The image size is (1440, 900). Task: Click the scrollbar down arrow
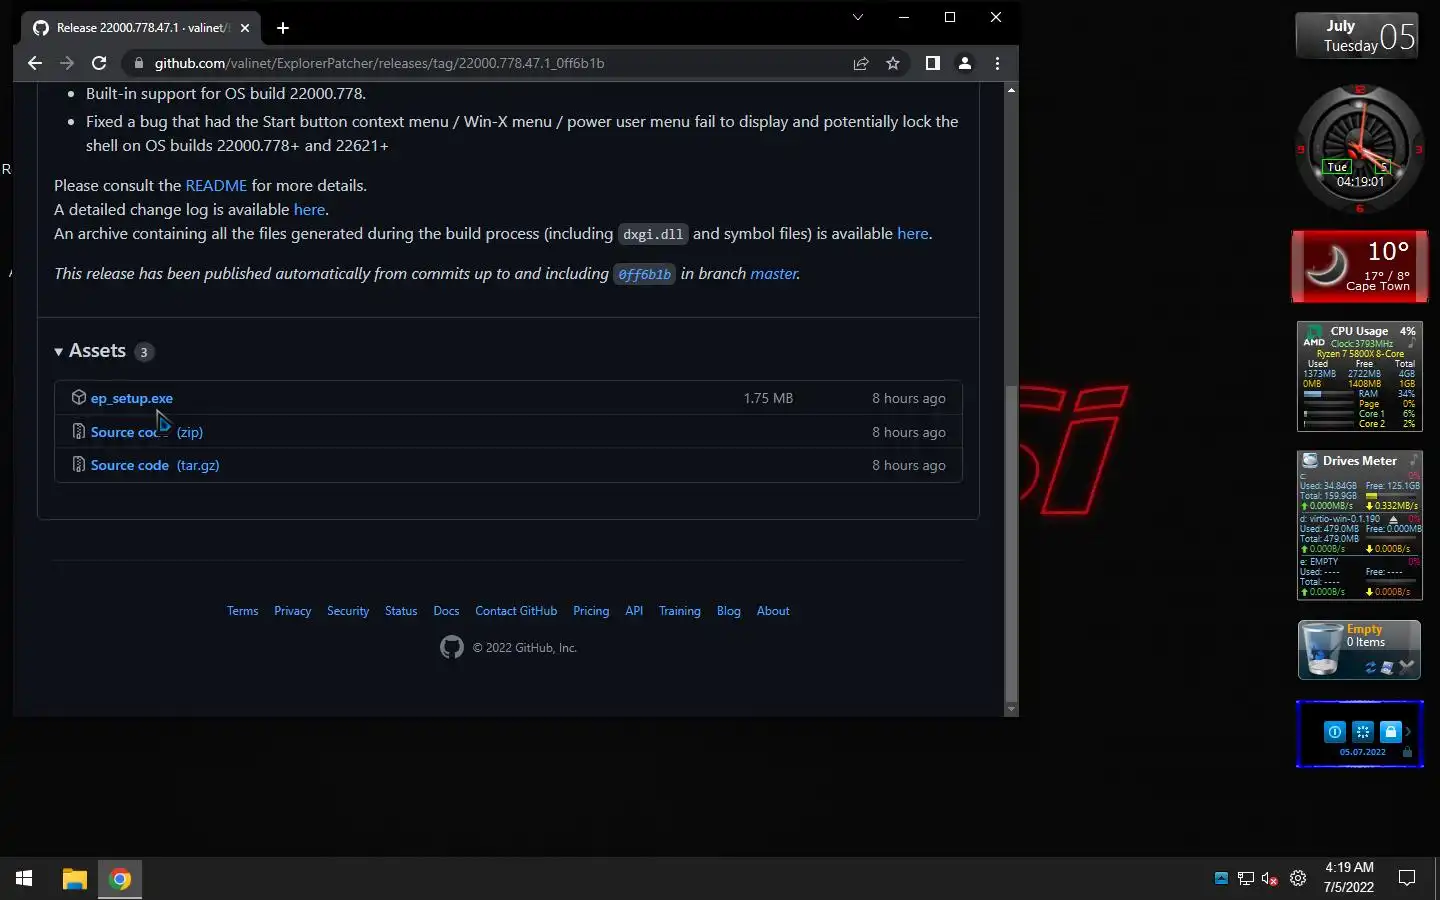click(1011, 709)
